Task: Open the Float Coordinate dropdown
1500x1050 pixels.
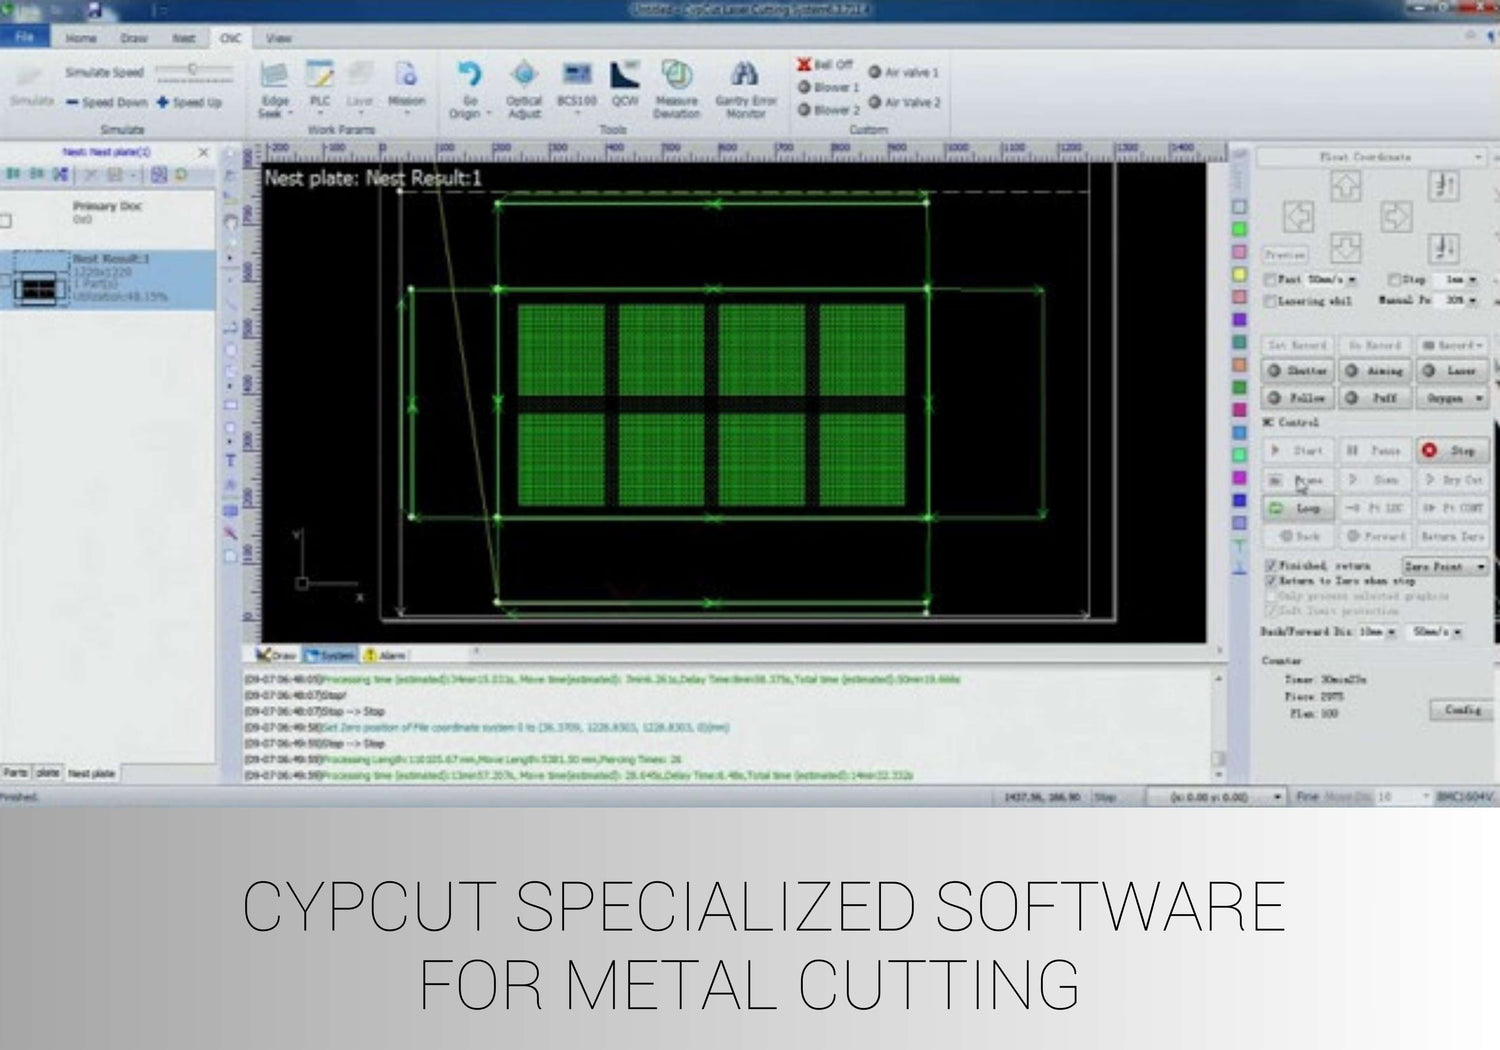Action: [1477, 157]
